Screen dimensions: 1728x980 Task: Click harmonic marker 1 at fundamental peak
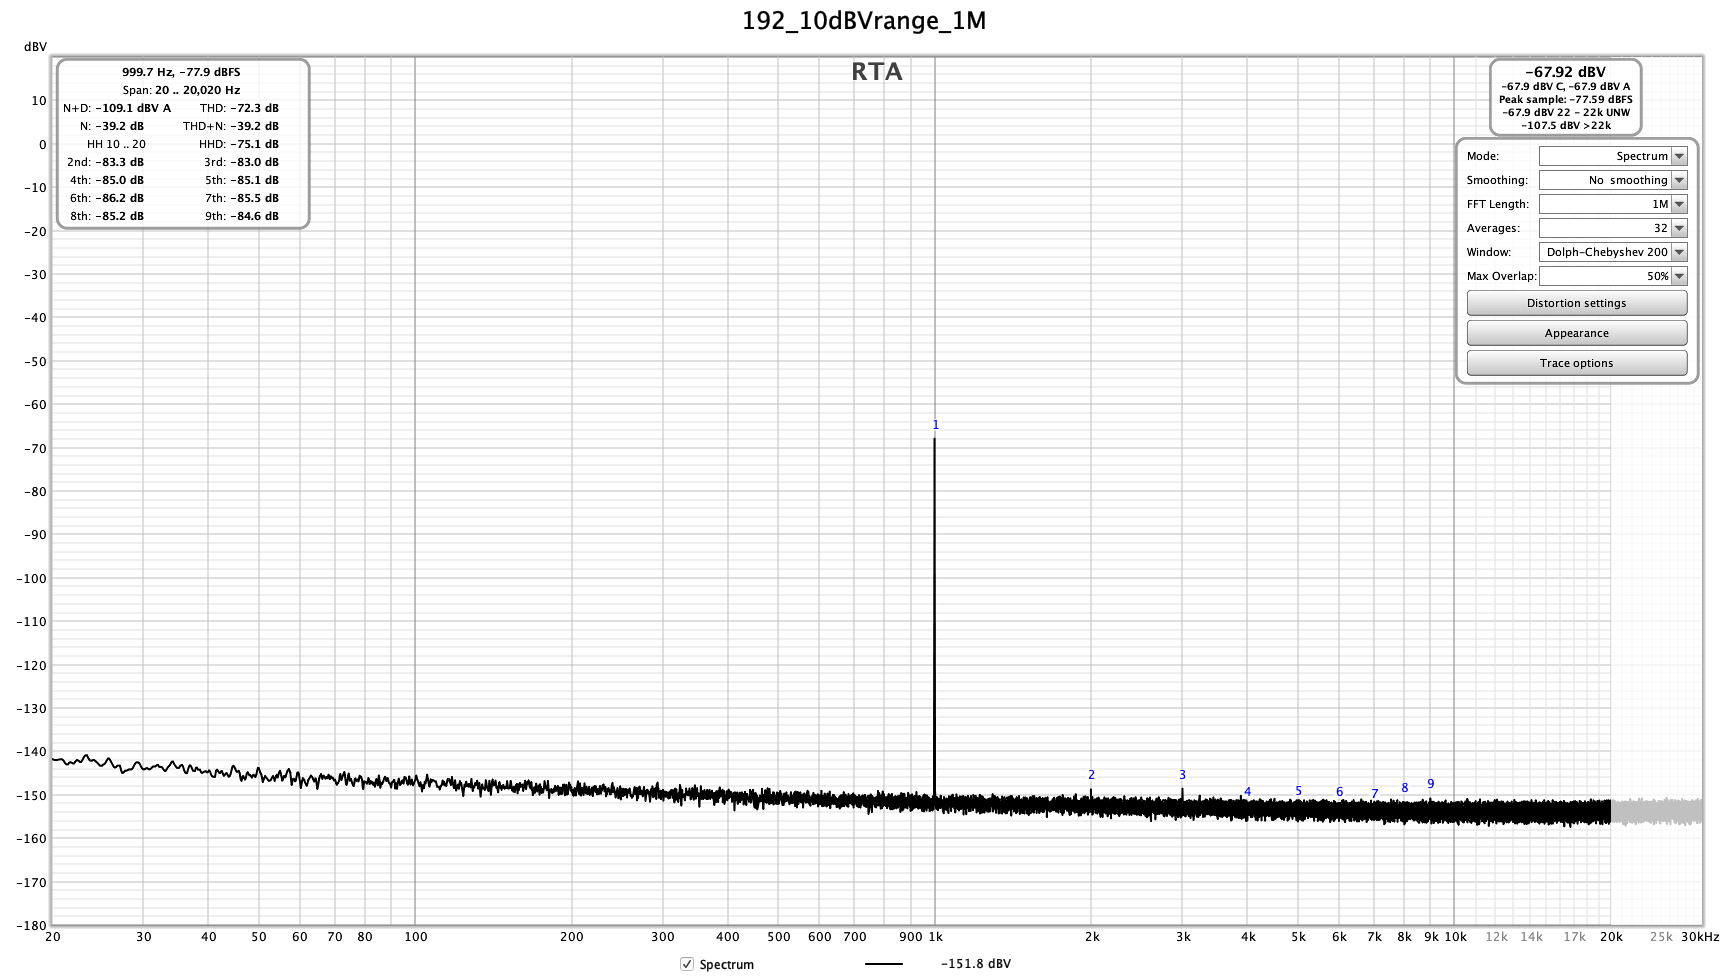click(x=936, y=425)
